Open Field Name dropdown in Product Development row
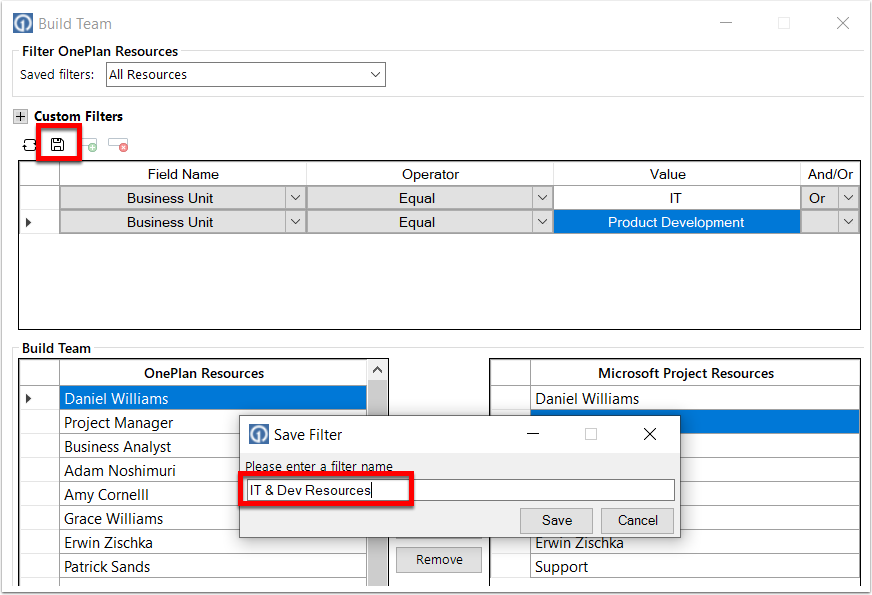The height and width of the screenshot is (595, 872). (x=295, y=222)
